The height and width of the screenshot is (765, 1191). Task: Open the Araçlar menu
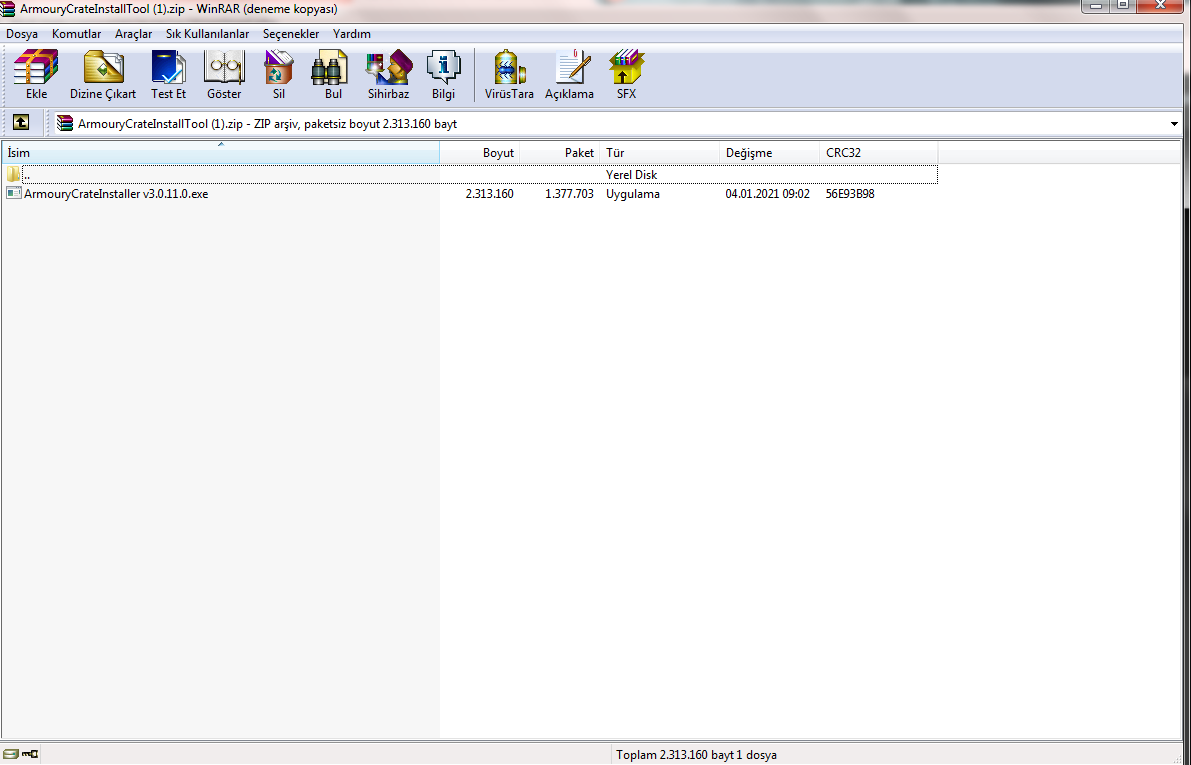(134, 34)
